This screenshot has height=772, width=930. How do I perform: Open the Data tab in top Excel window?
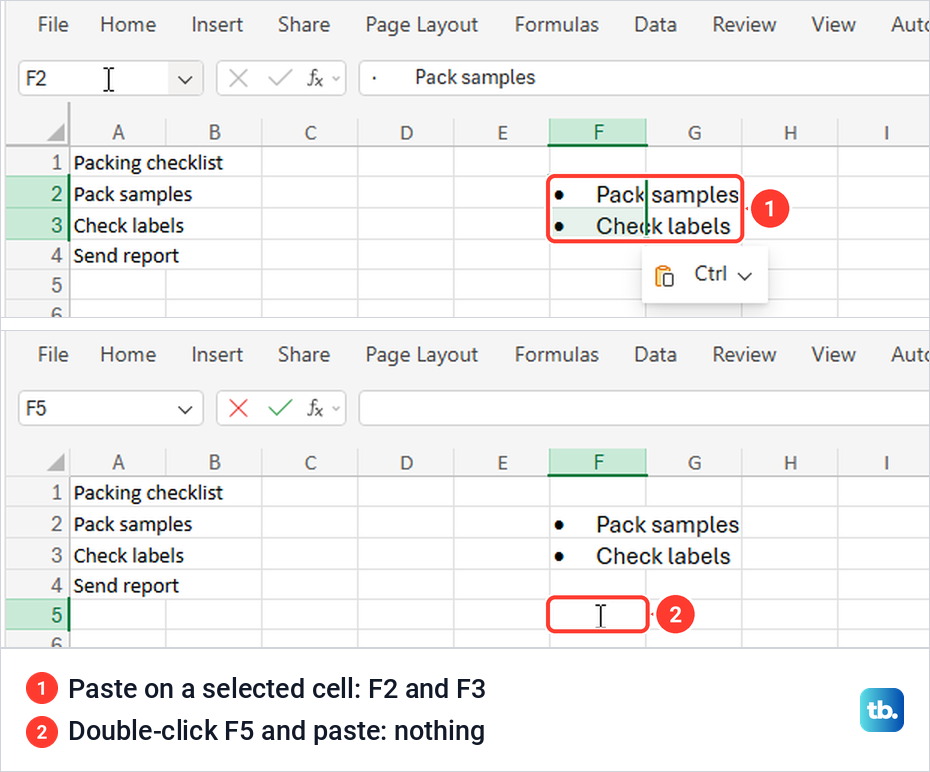pyautogui.click(x=655, y=24)
